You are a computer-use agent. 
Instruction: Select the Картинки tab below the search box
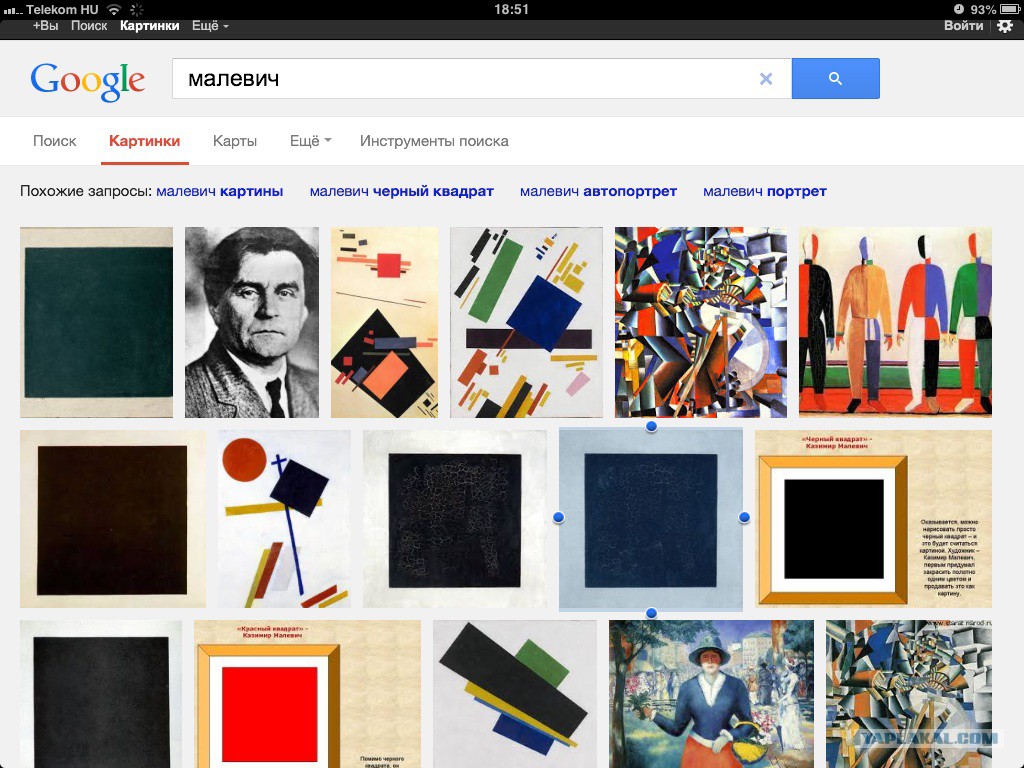point(144,141)
